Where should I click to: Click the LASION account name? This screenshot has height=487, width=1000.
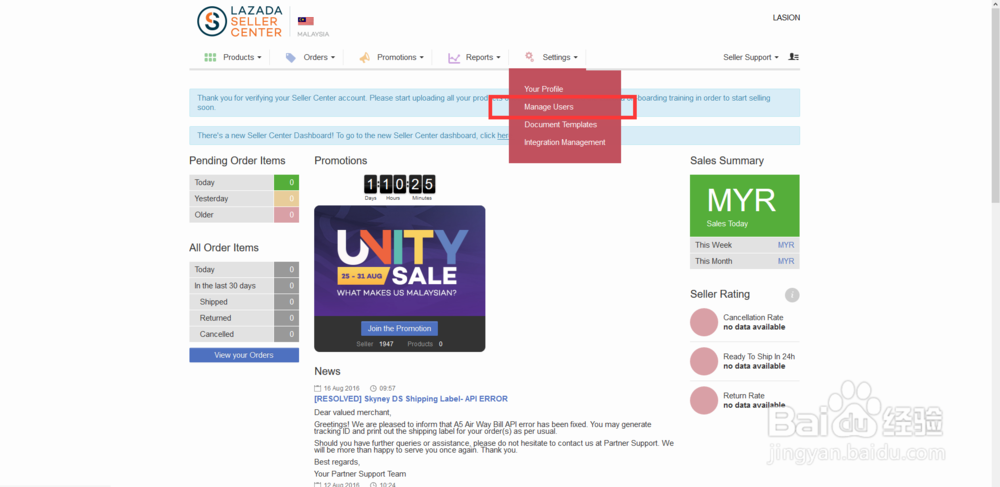(786, 18)
